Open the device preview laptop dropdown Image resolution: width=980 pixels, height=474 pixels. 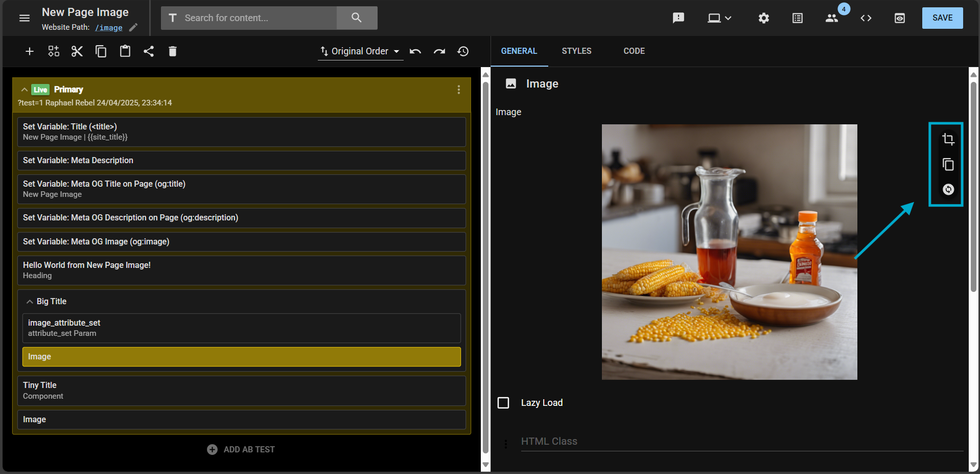pyautogui.click(x=719, y=18)
